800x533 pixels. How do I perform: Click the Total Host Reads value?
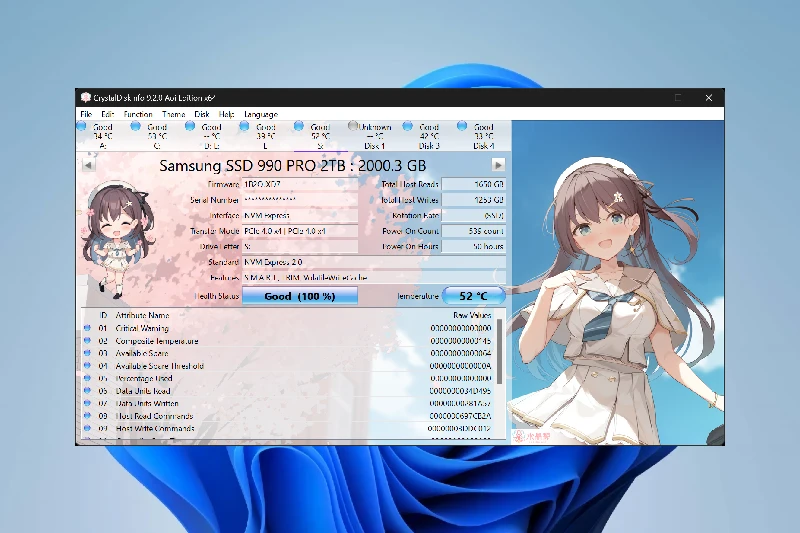[473, 184]
